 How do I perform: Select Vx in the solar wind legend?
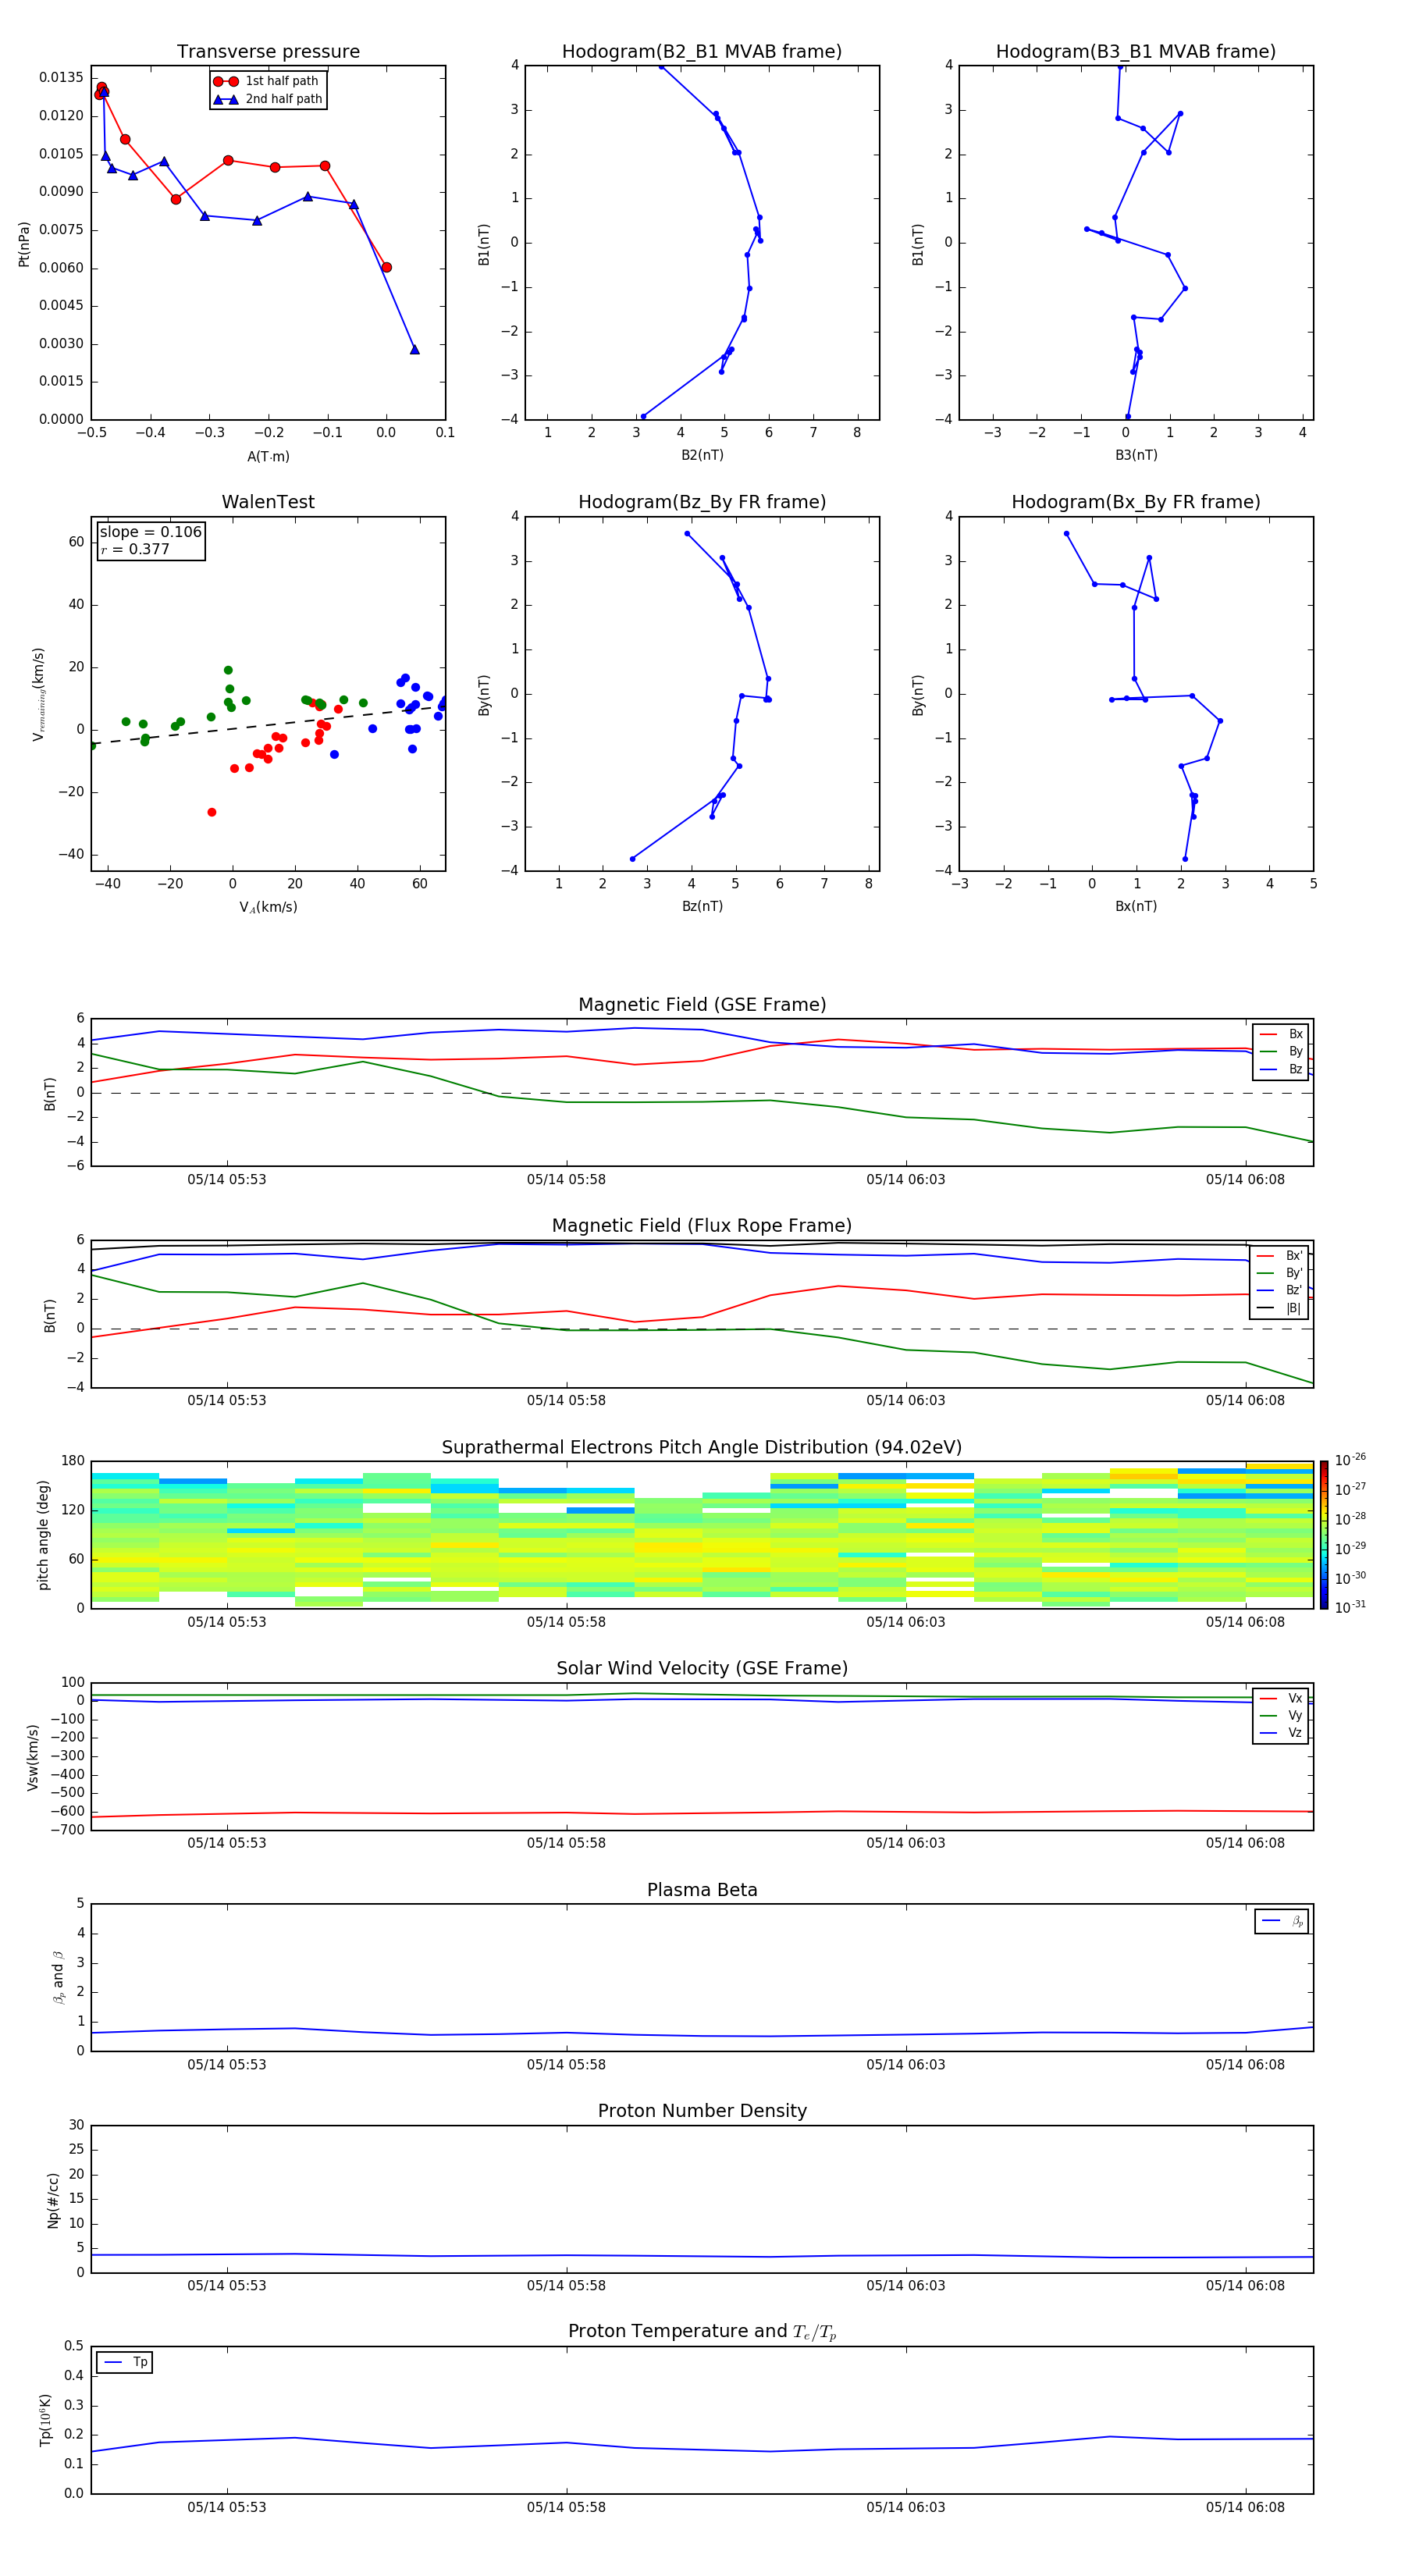coord(1282,1698)
